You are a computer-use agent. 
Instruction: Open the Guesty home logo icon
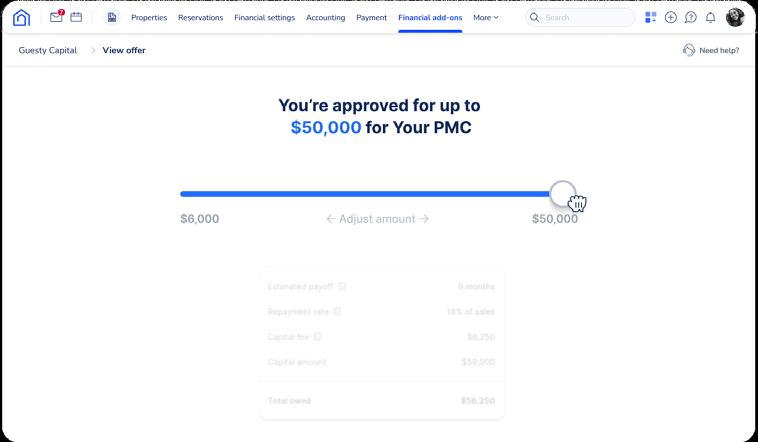click(x=21, y=17)
